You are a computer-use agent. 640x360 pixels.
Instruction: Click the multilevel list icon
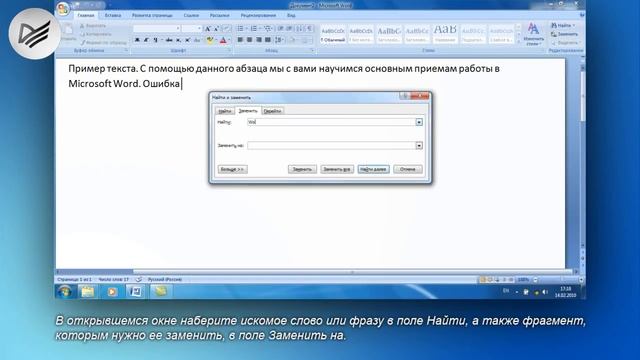pos(268,29)
